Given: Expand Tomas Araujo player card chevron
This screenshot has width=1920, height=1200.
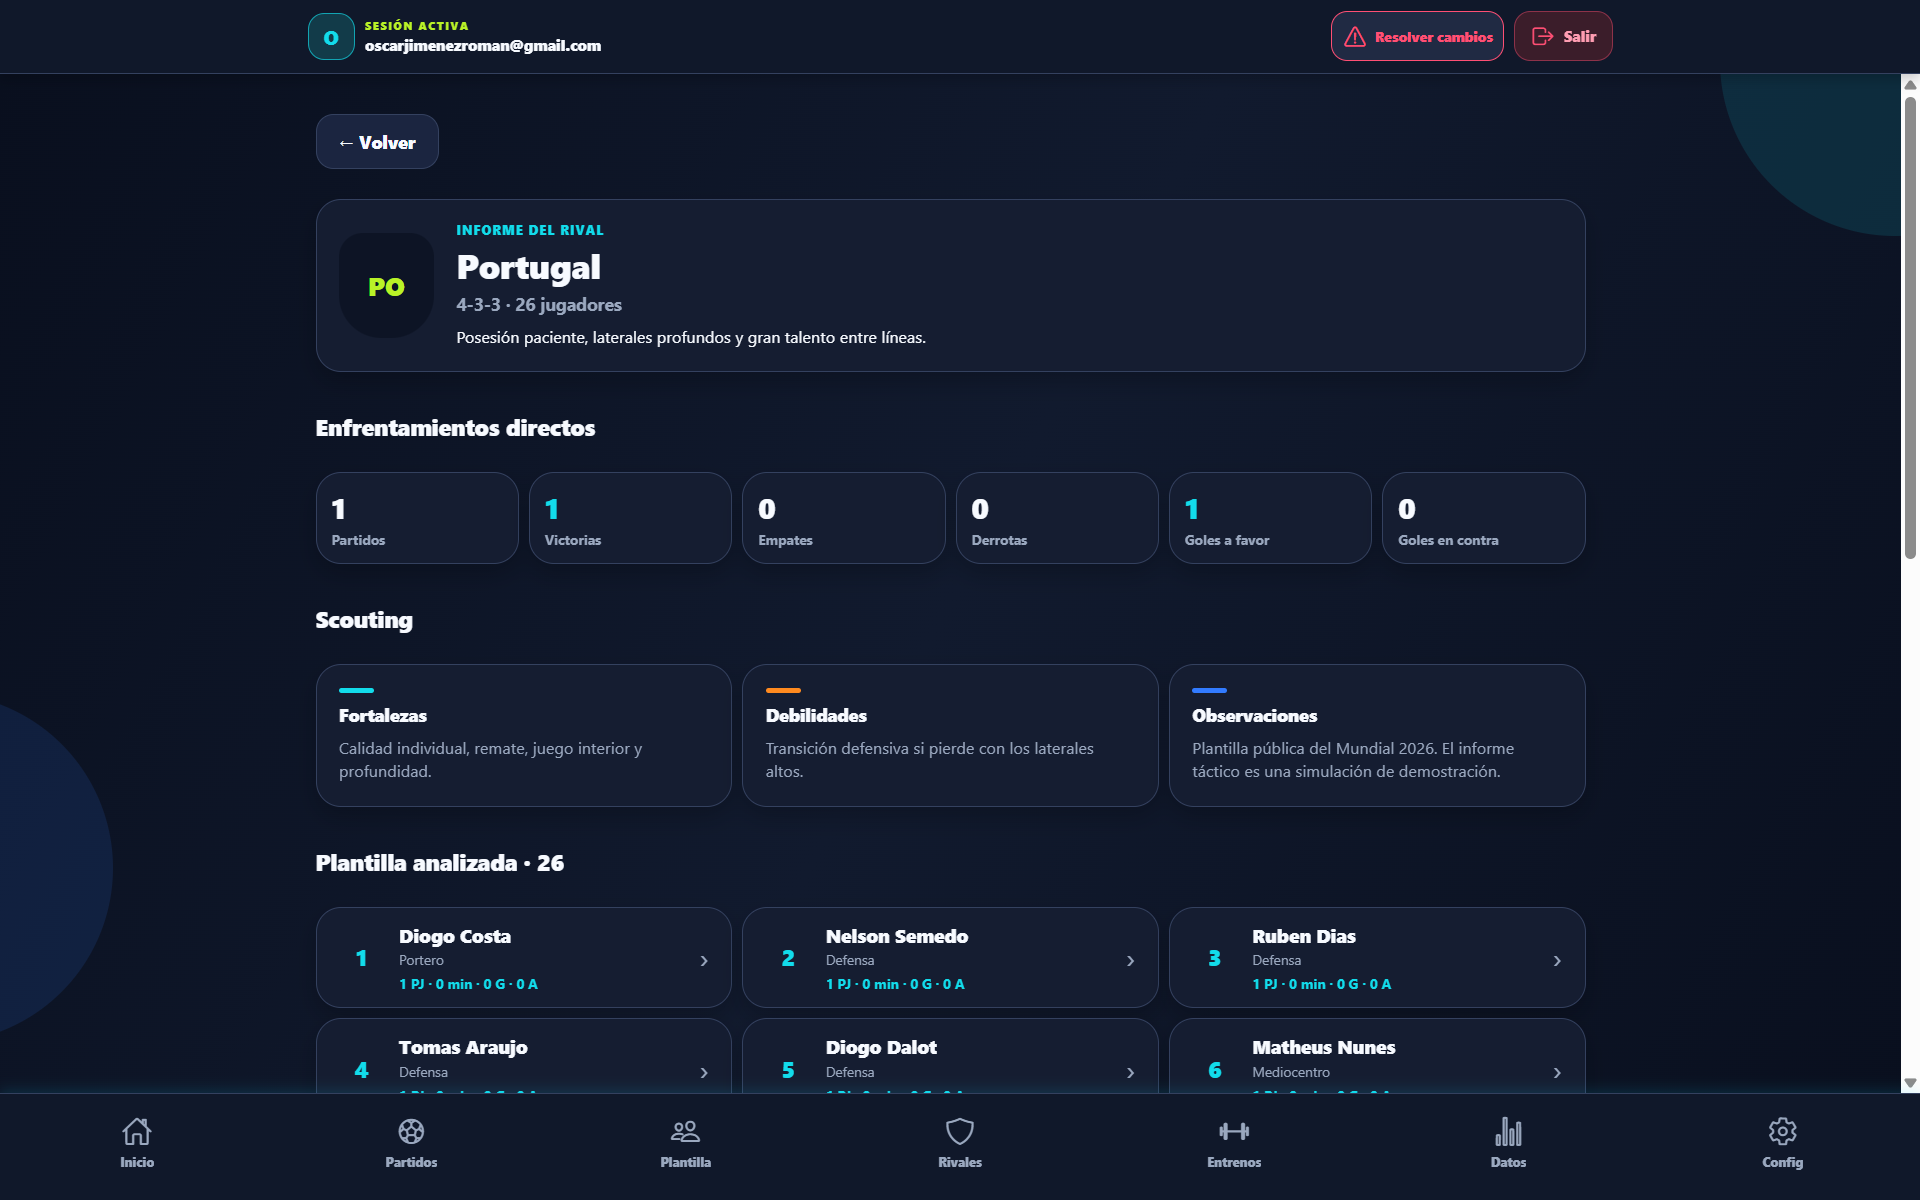Looking at the screenshot, I should pos(704,1073).
